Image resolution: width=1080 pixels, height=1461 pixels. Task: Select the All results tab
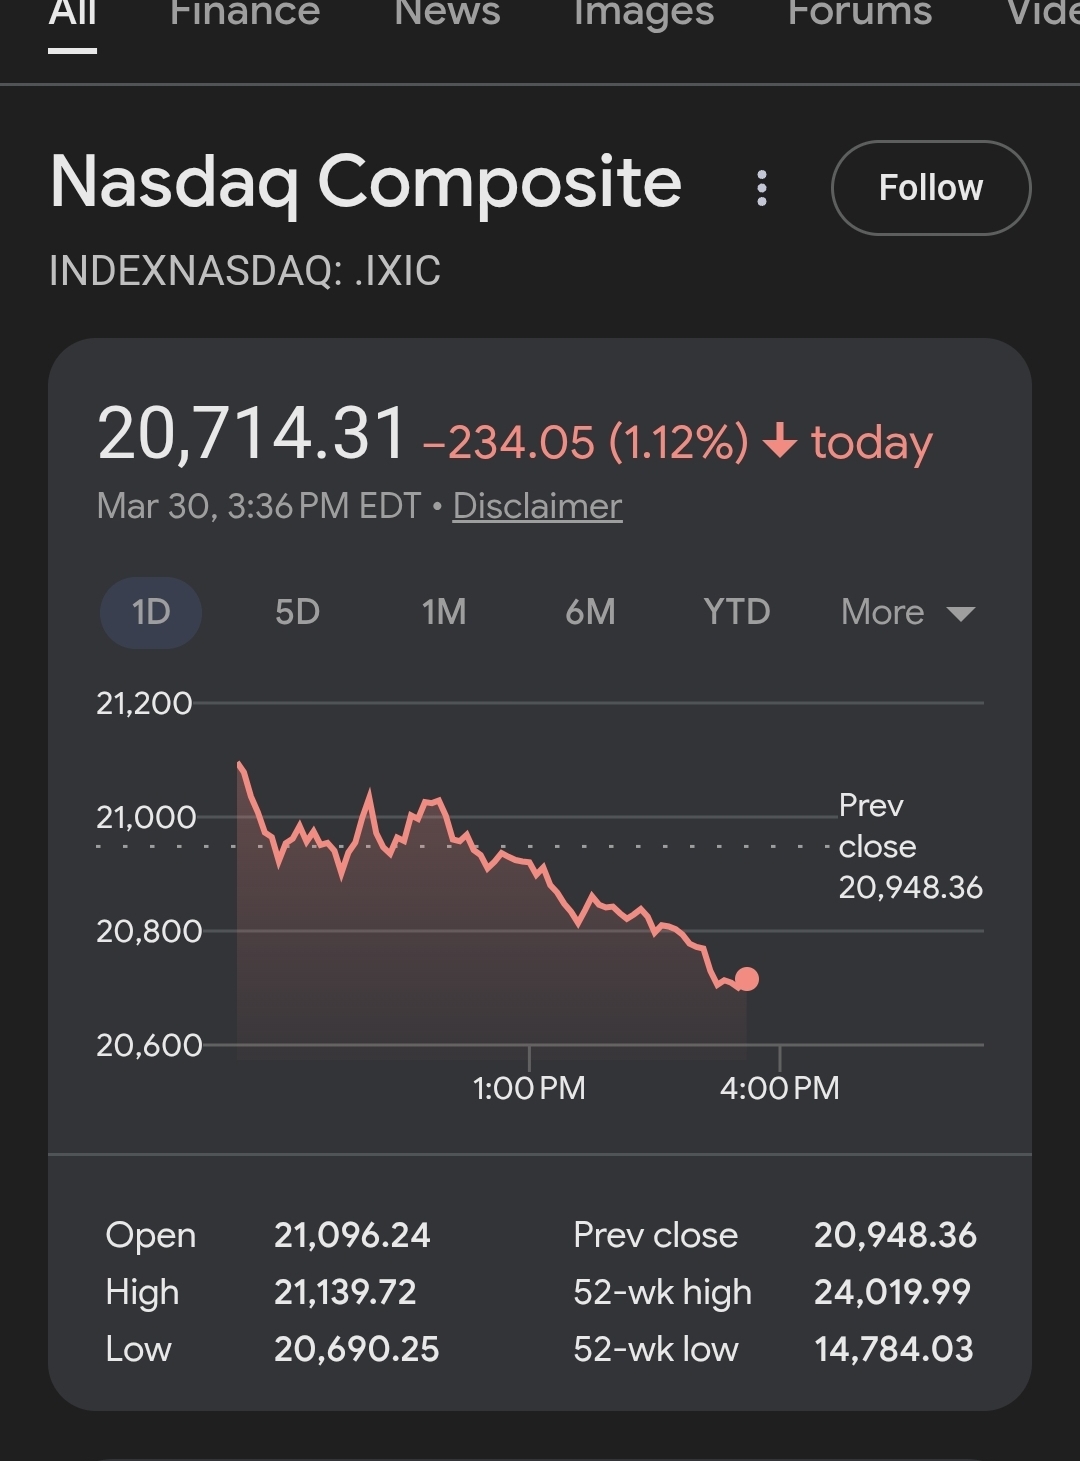(73, 14)
